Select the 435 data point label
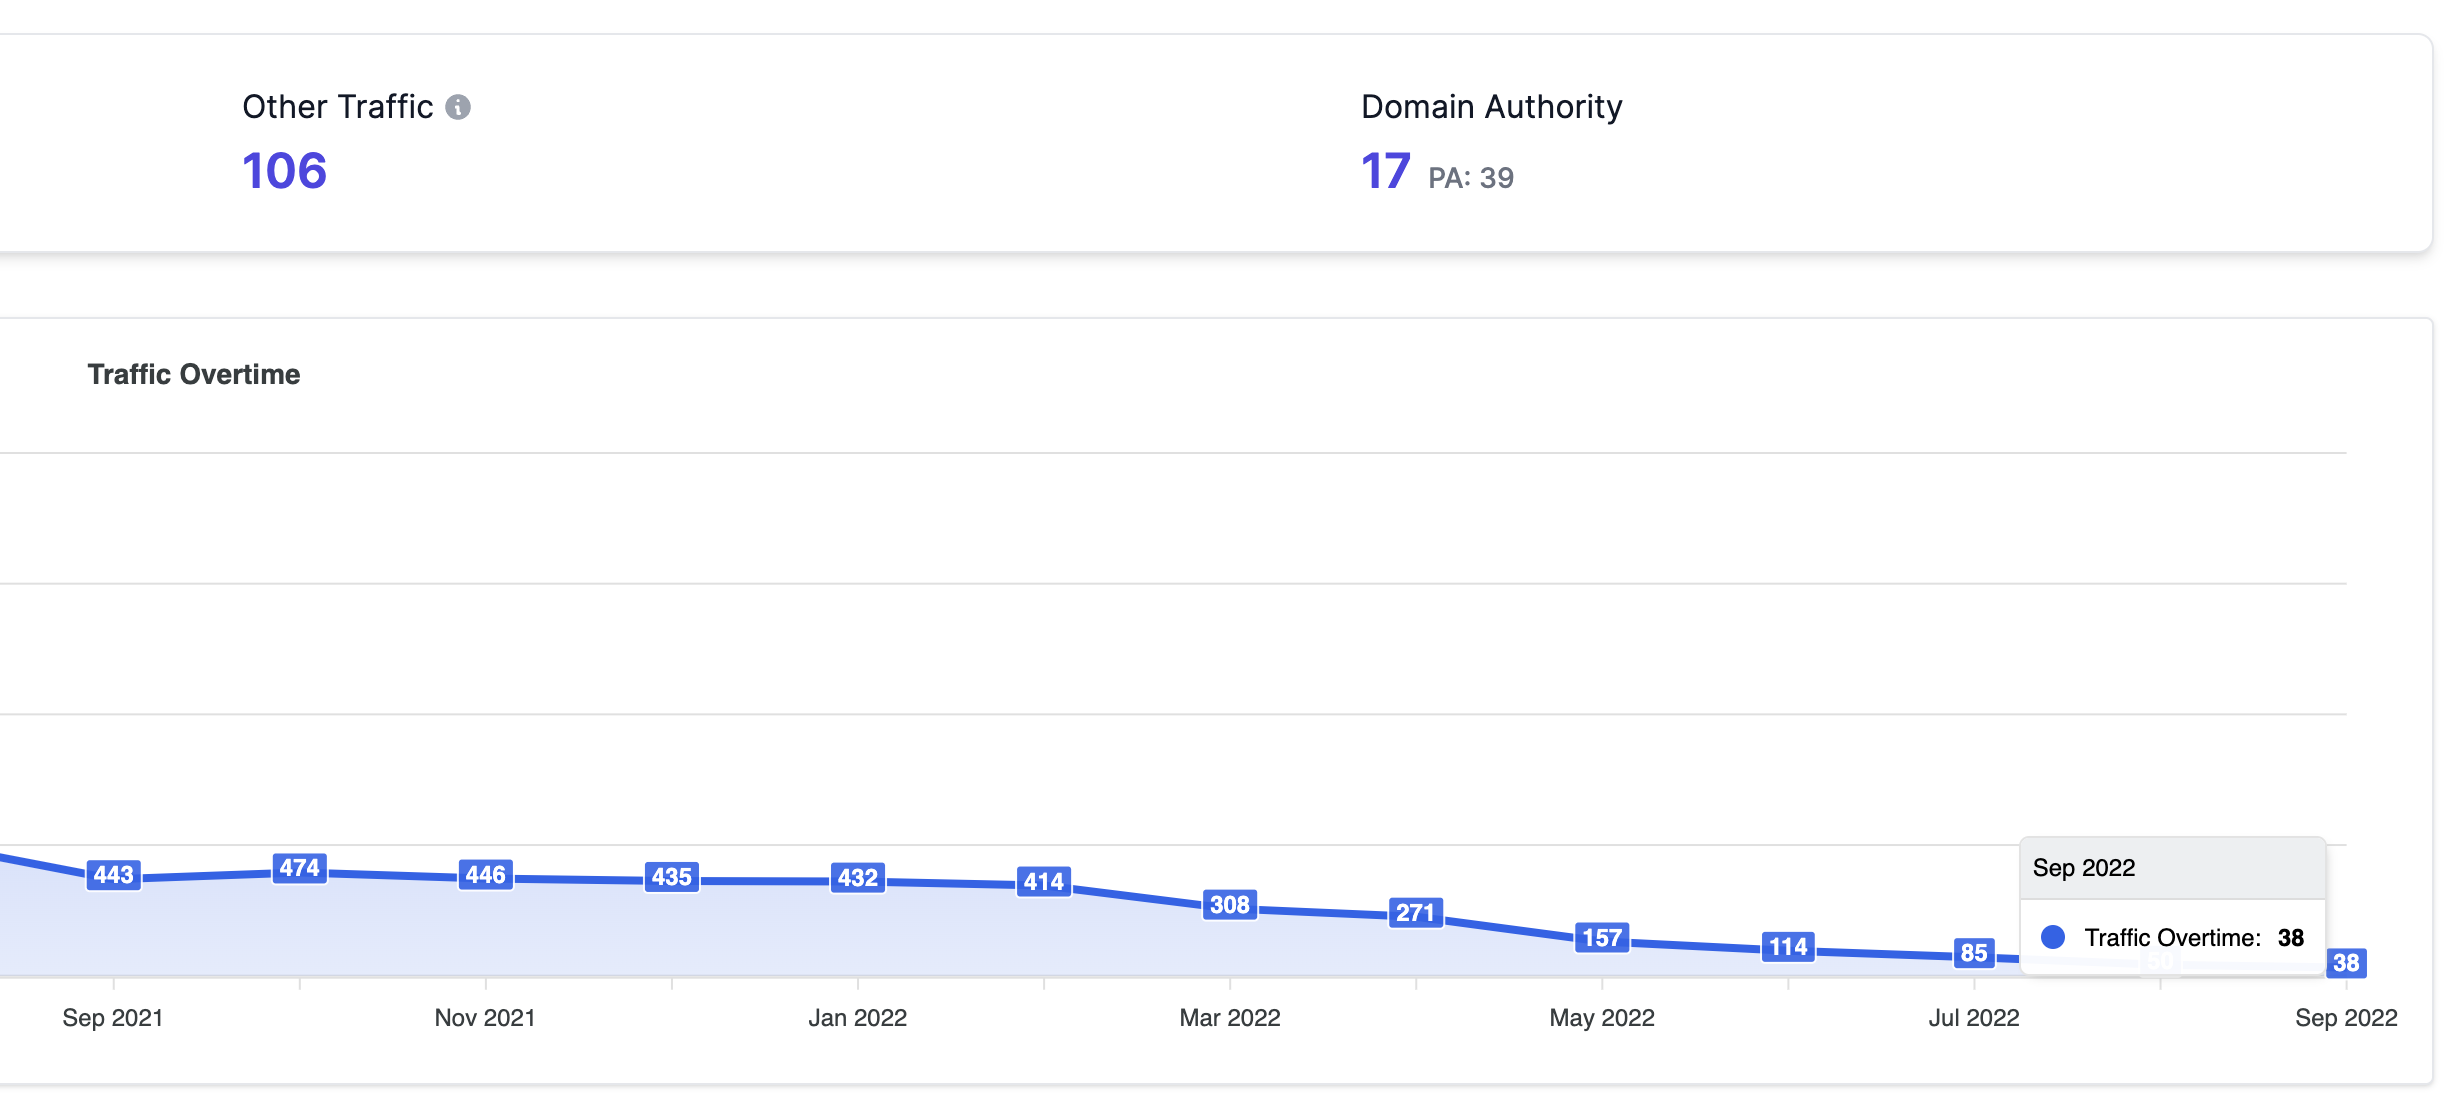 (x=672, y=877)
